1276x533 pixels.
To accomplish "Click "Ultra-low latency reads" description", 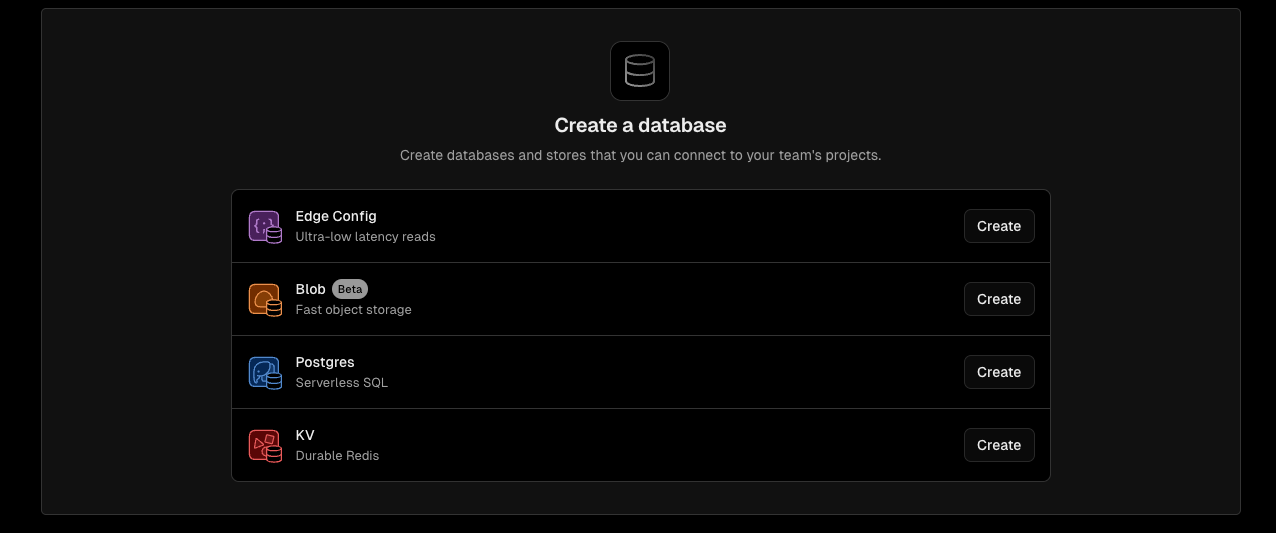I will [x=366, y=237].
